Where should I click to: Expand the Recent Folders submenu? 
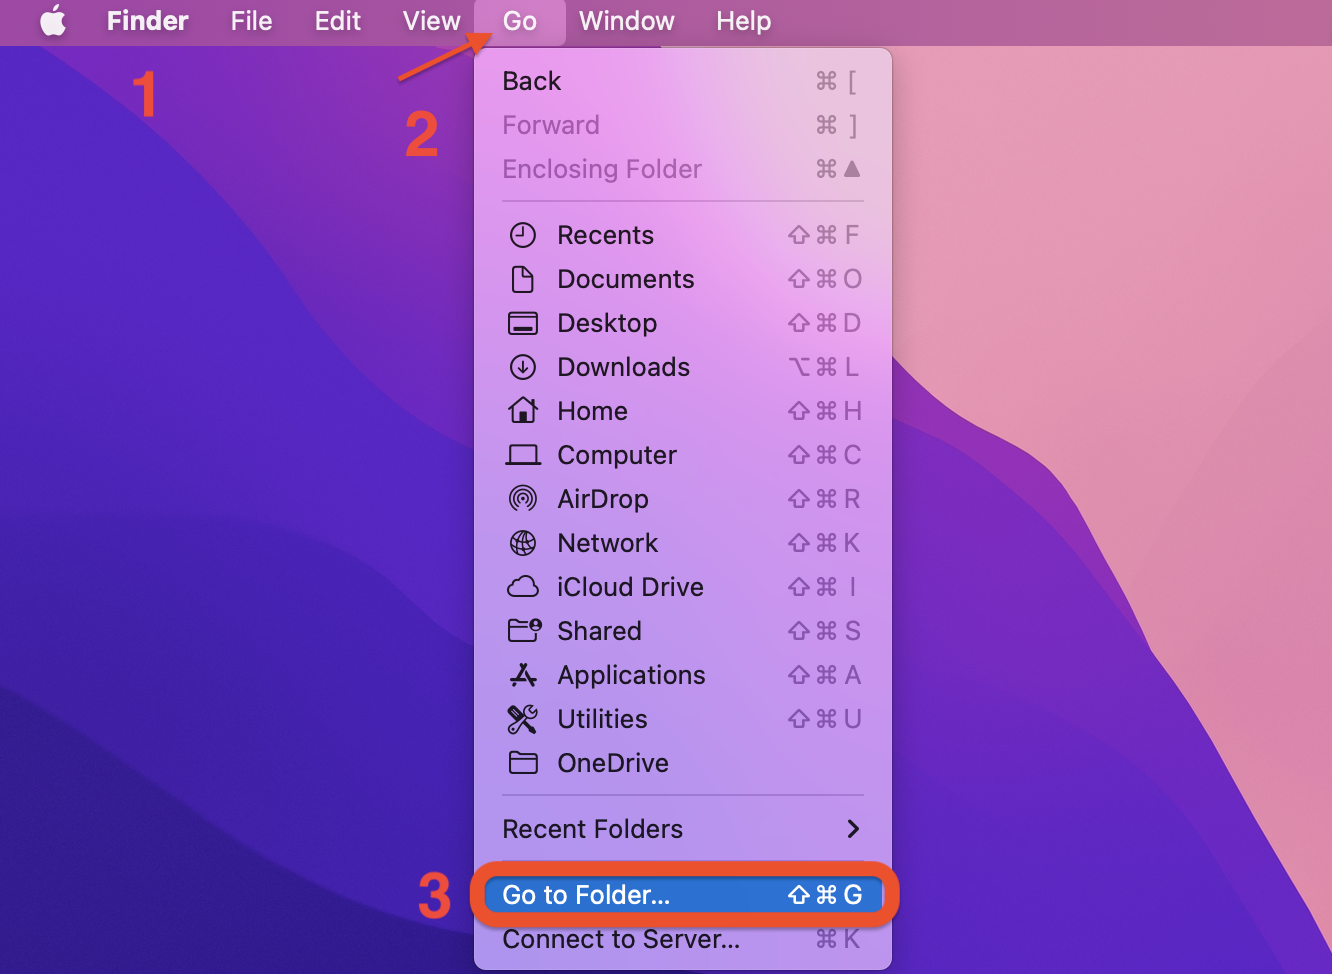682,829
